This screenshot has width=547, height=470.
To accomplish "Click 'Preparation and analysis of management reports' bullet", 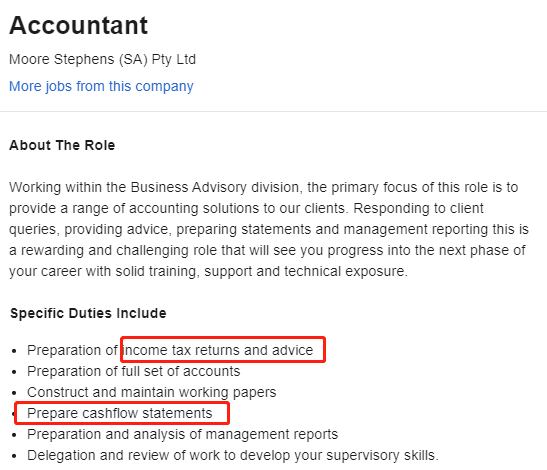I will [182, 434].
